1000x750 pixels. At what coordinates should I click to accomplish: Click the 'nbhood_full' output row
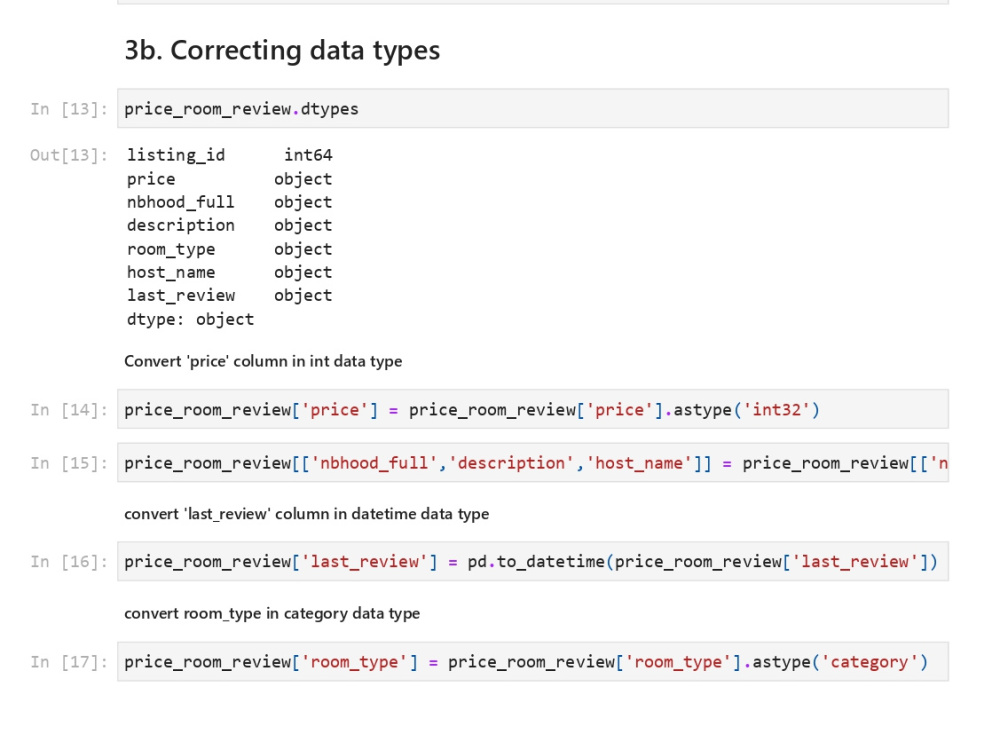point(230,202)
